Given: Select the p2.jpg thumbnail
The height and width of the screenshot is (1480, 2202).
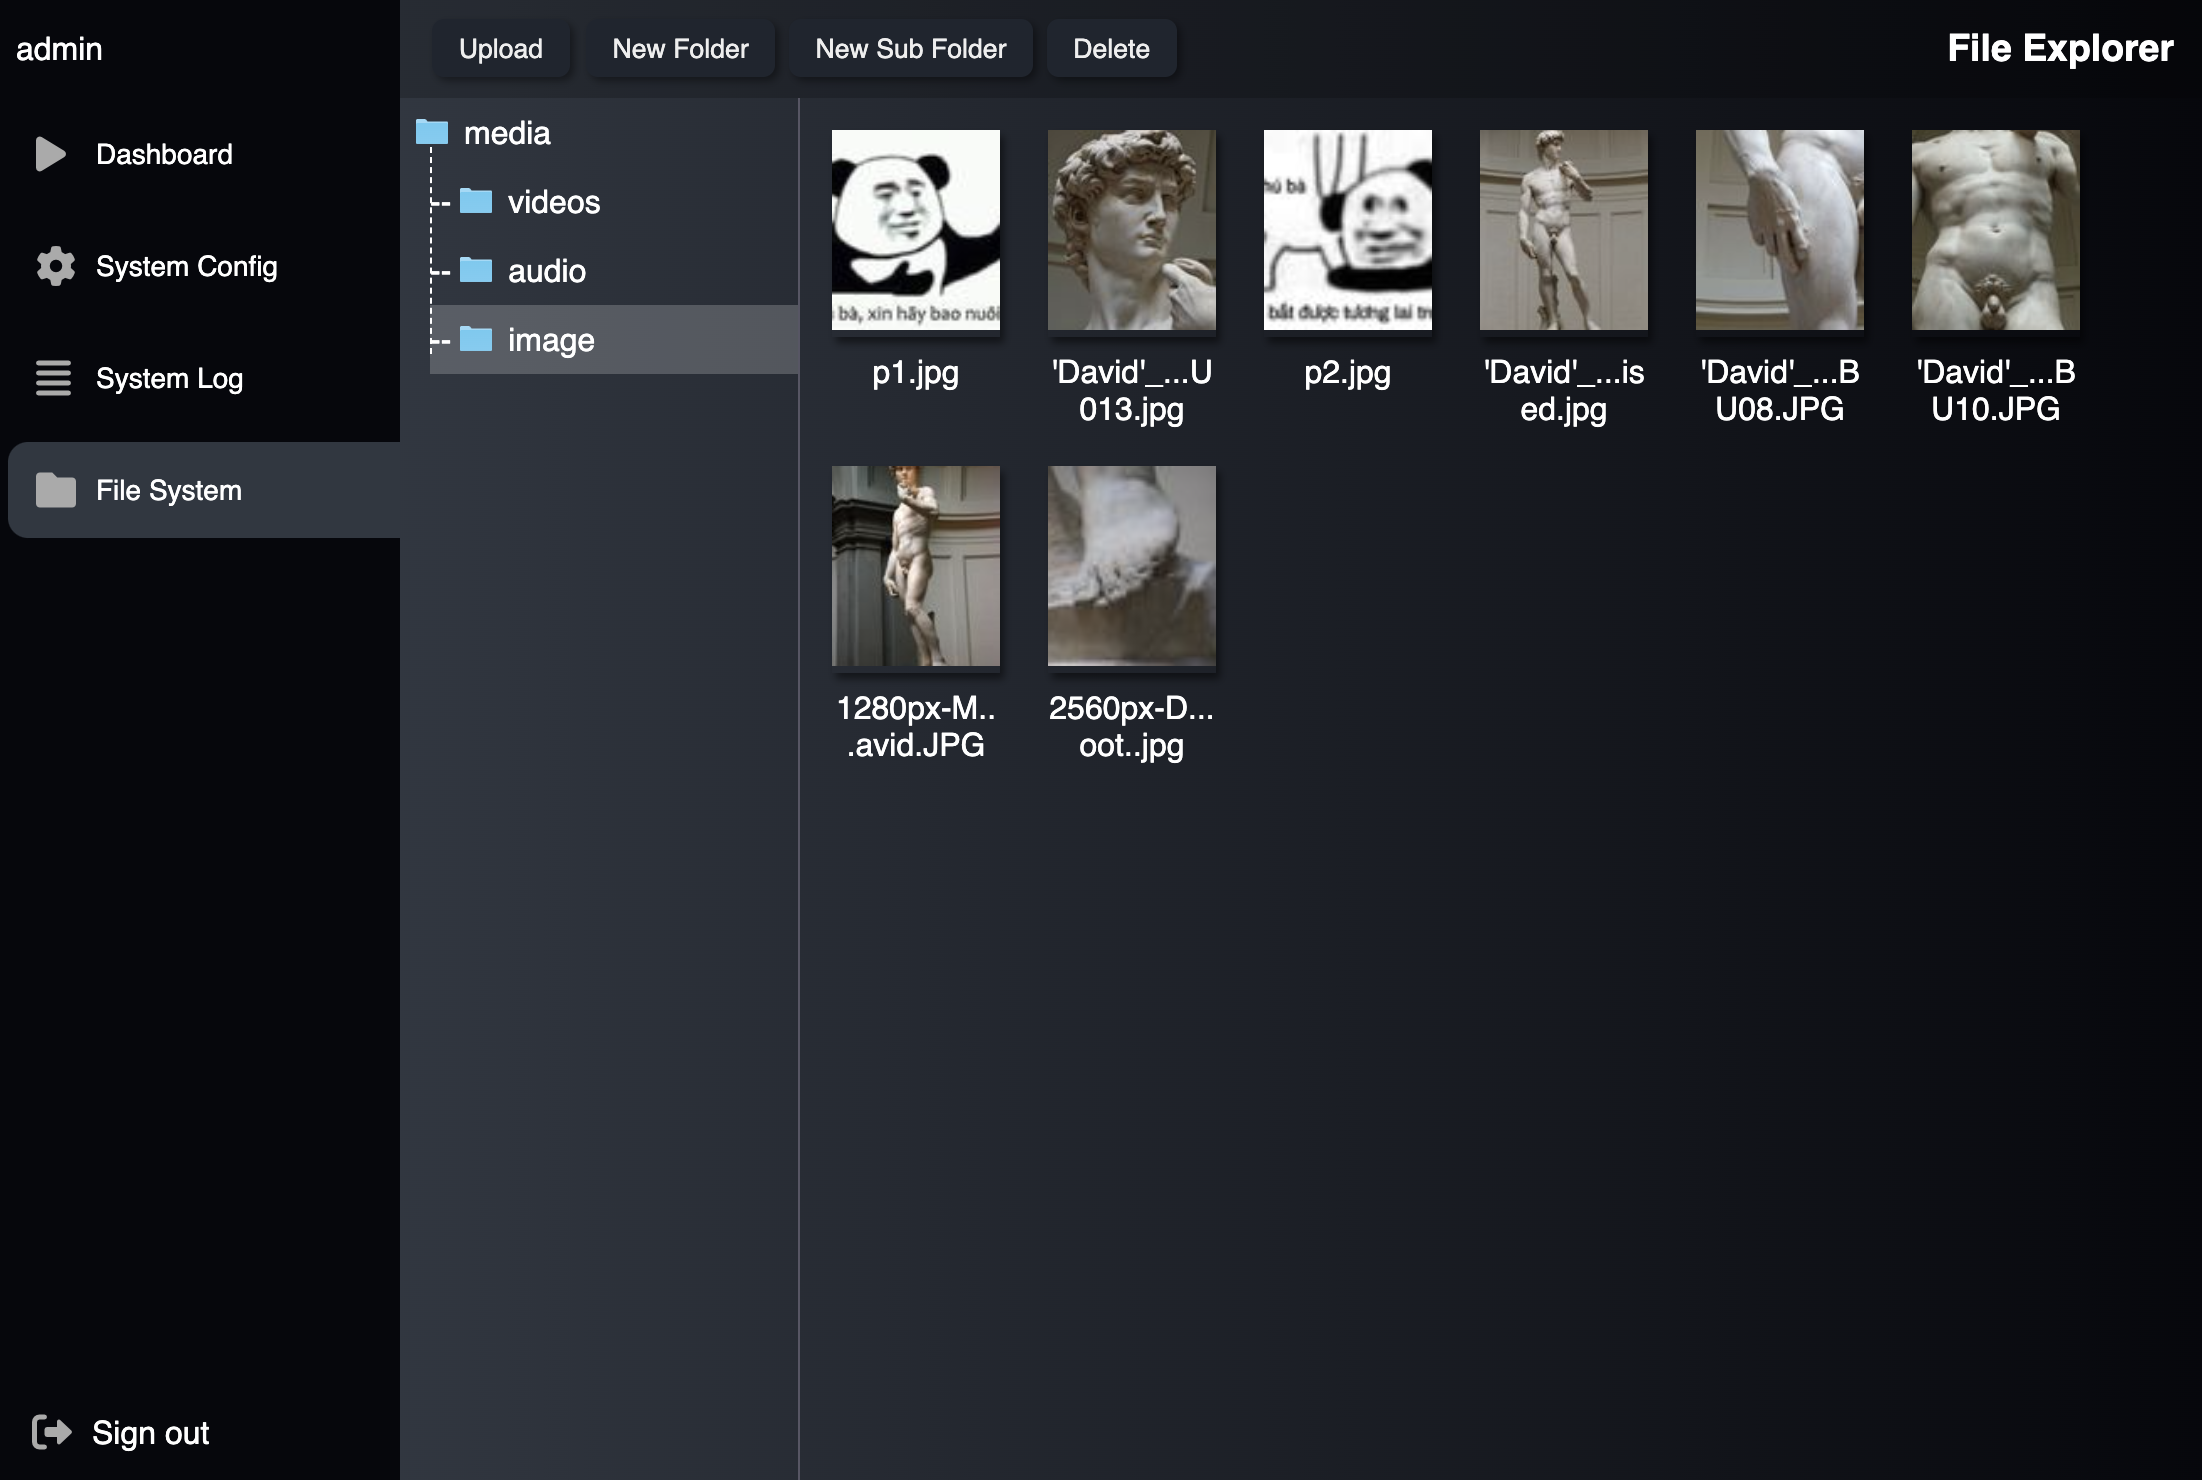Looking at the screenshot, I should [1347, 230].
